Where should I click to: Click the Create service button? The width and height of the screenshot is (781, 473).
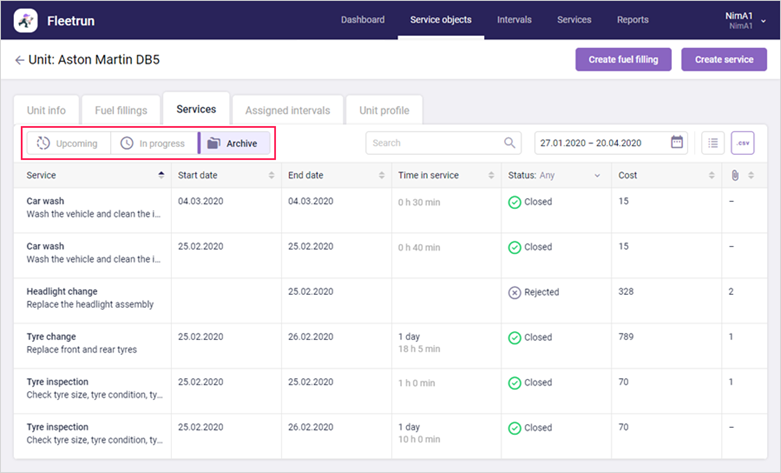tap(724, 59)
